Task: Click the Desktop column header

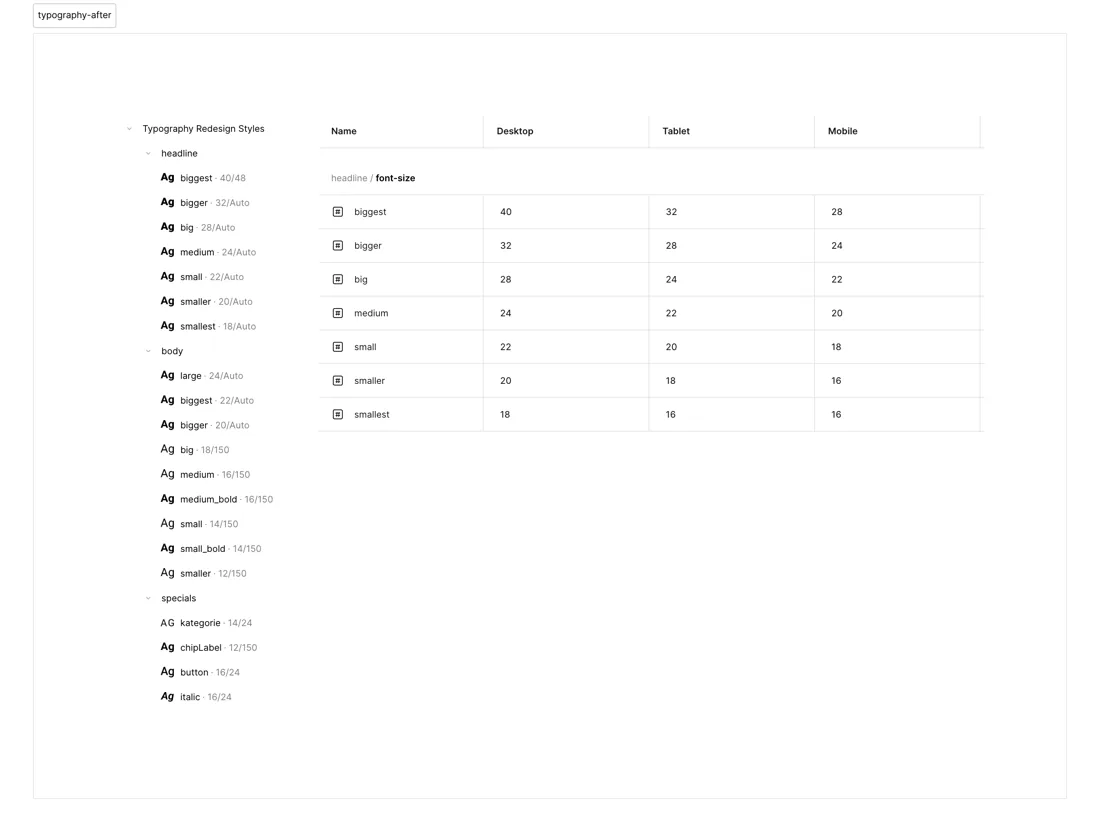Action: click(515, 131)
